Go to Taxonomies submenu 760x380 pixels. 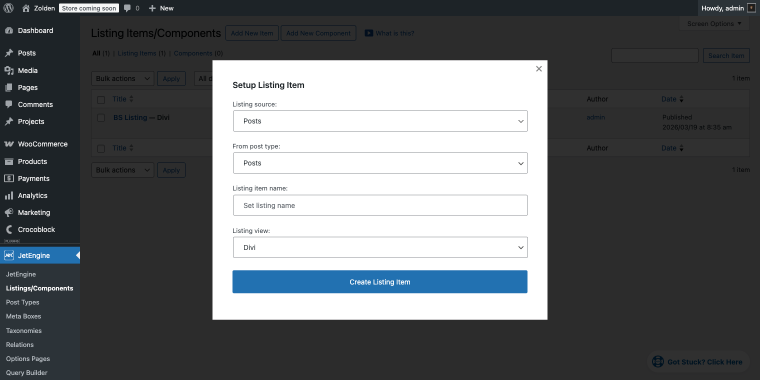point(24,331)
